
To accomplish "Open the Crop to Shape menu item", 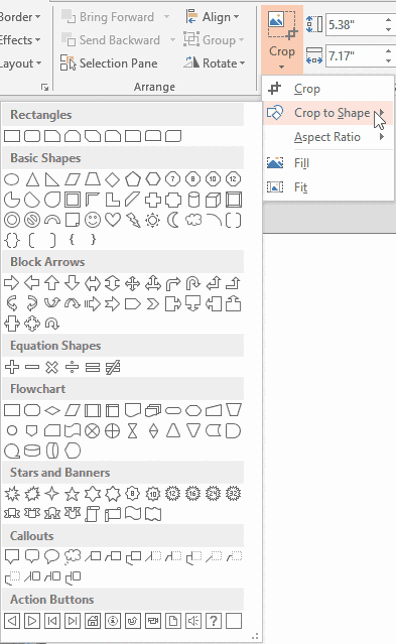I will pos(328,113).
